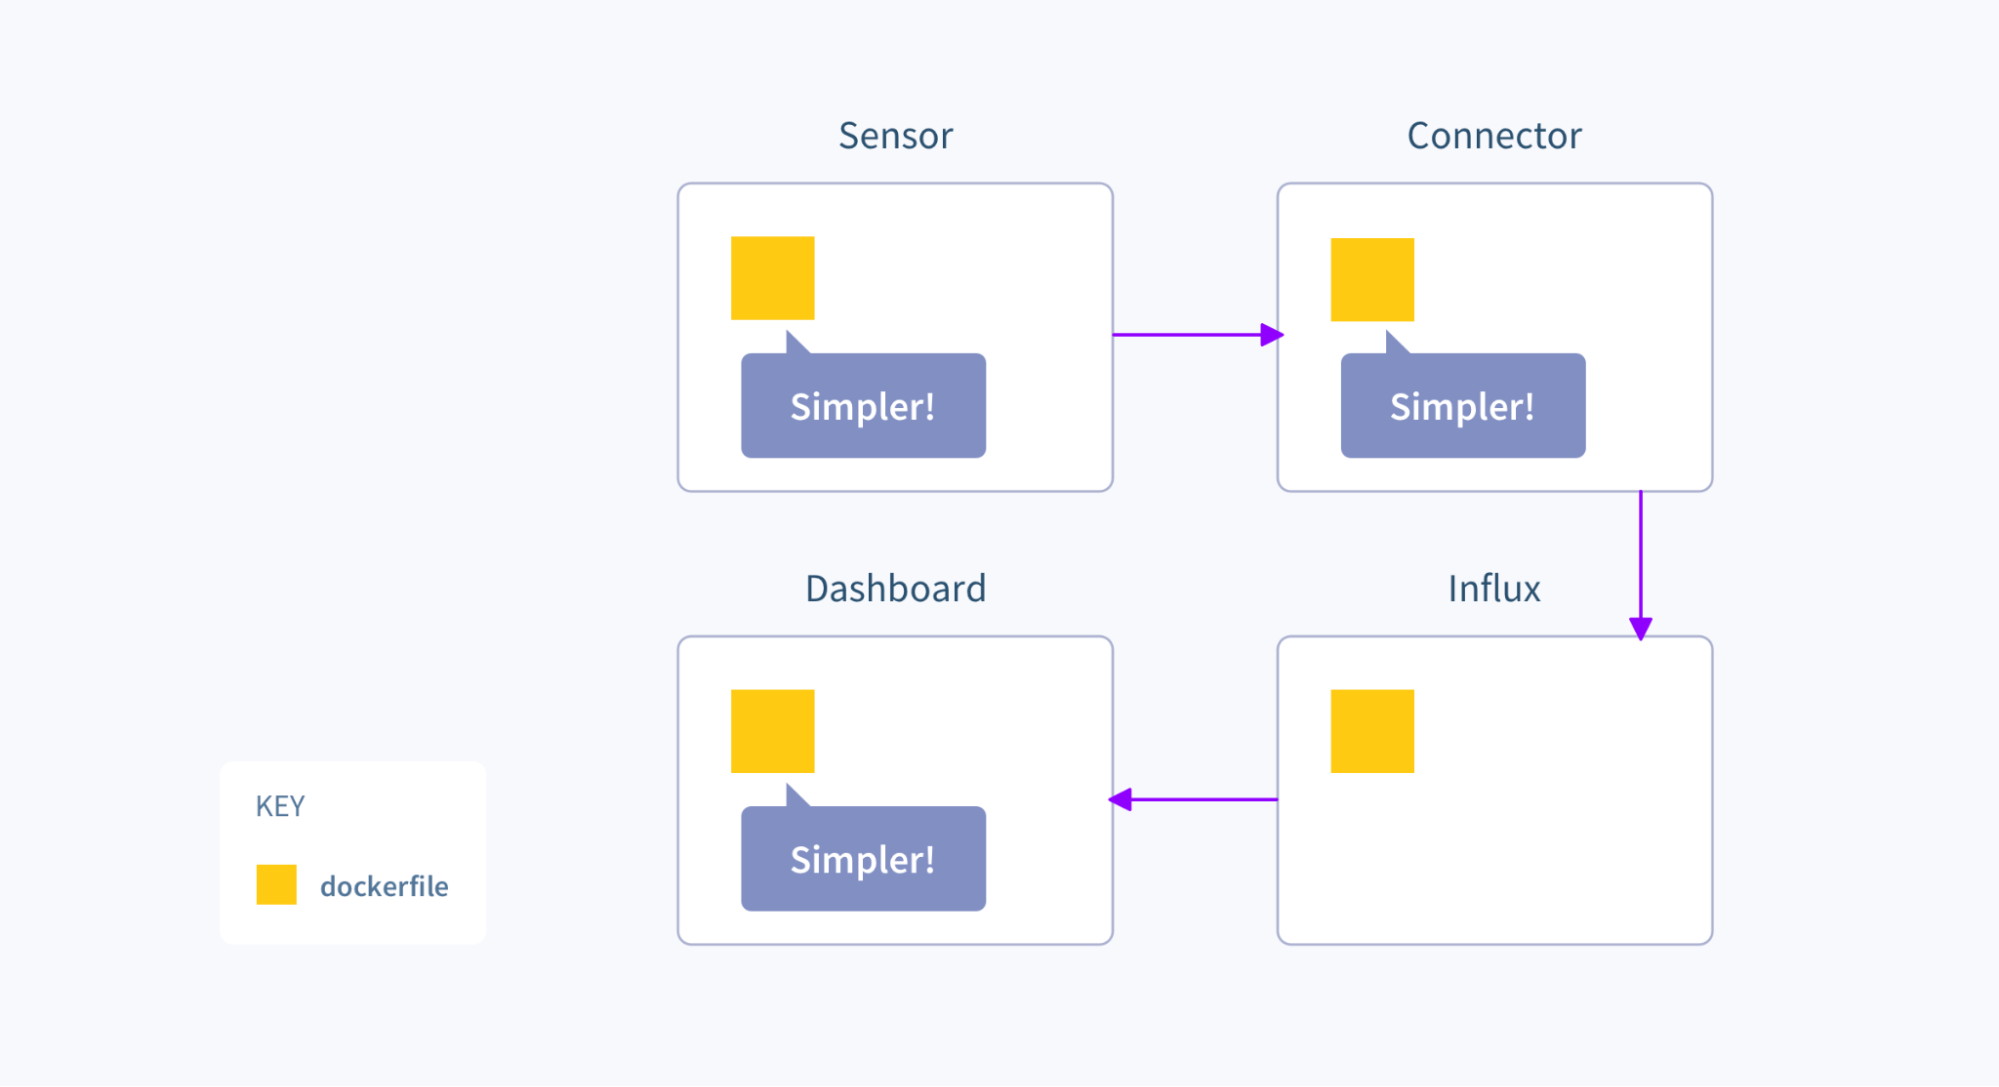Click the yellow dockerfile square in Dashboard box

coord(772,731)
